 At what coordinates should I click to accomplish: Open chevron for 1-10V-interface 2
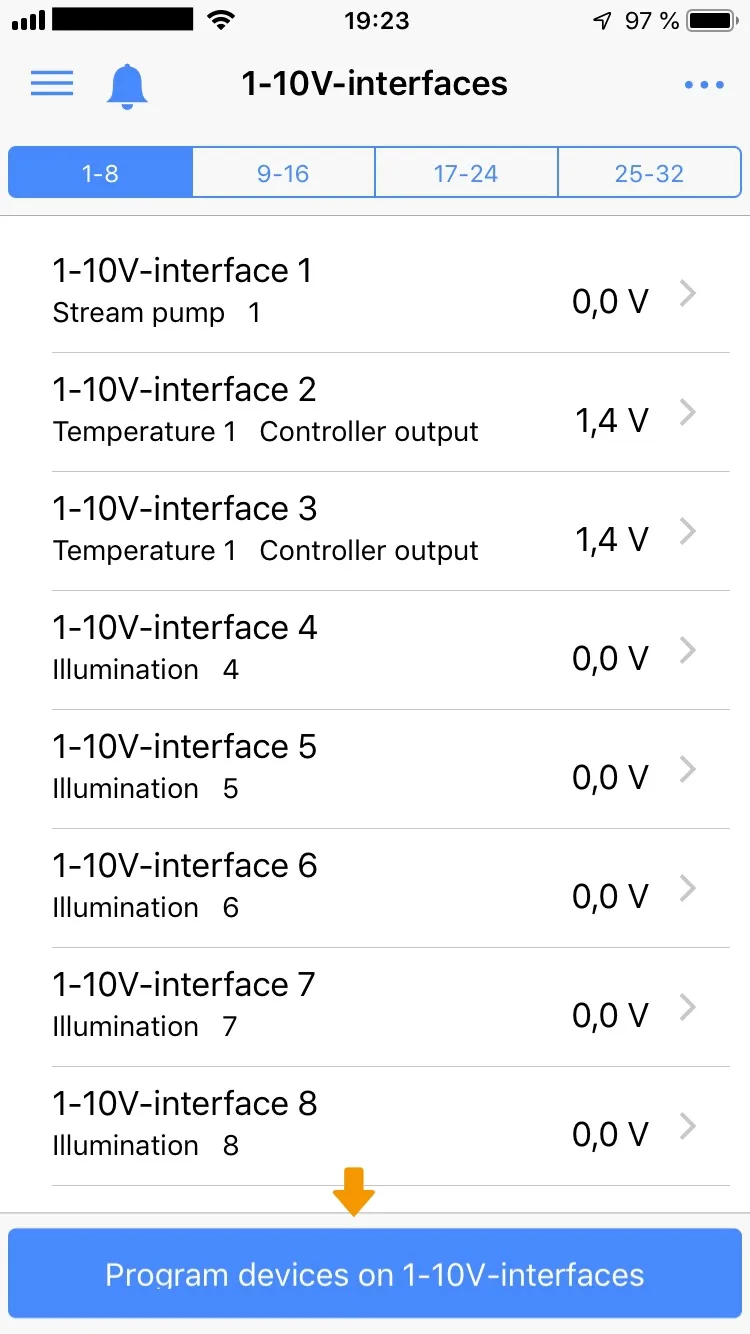tap(687, 412)
